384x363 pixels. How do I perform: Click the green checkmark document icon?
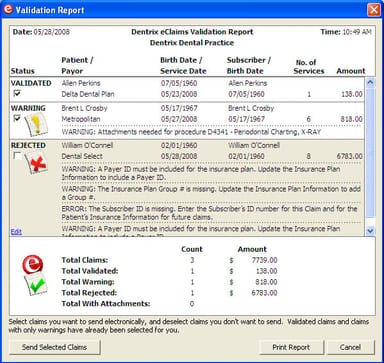tap(35, 284)
